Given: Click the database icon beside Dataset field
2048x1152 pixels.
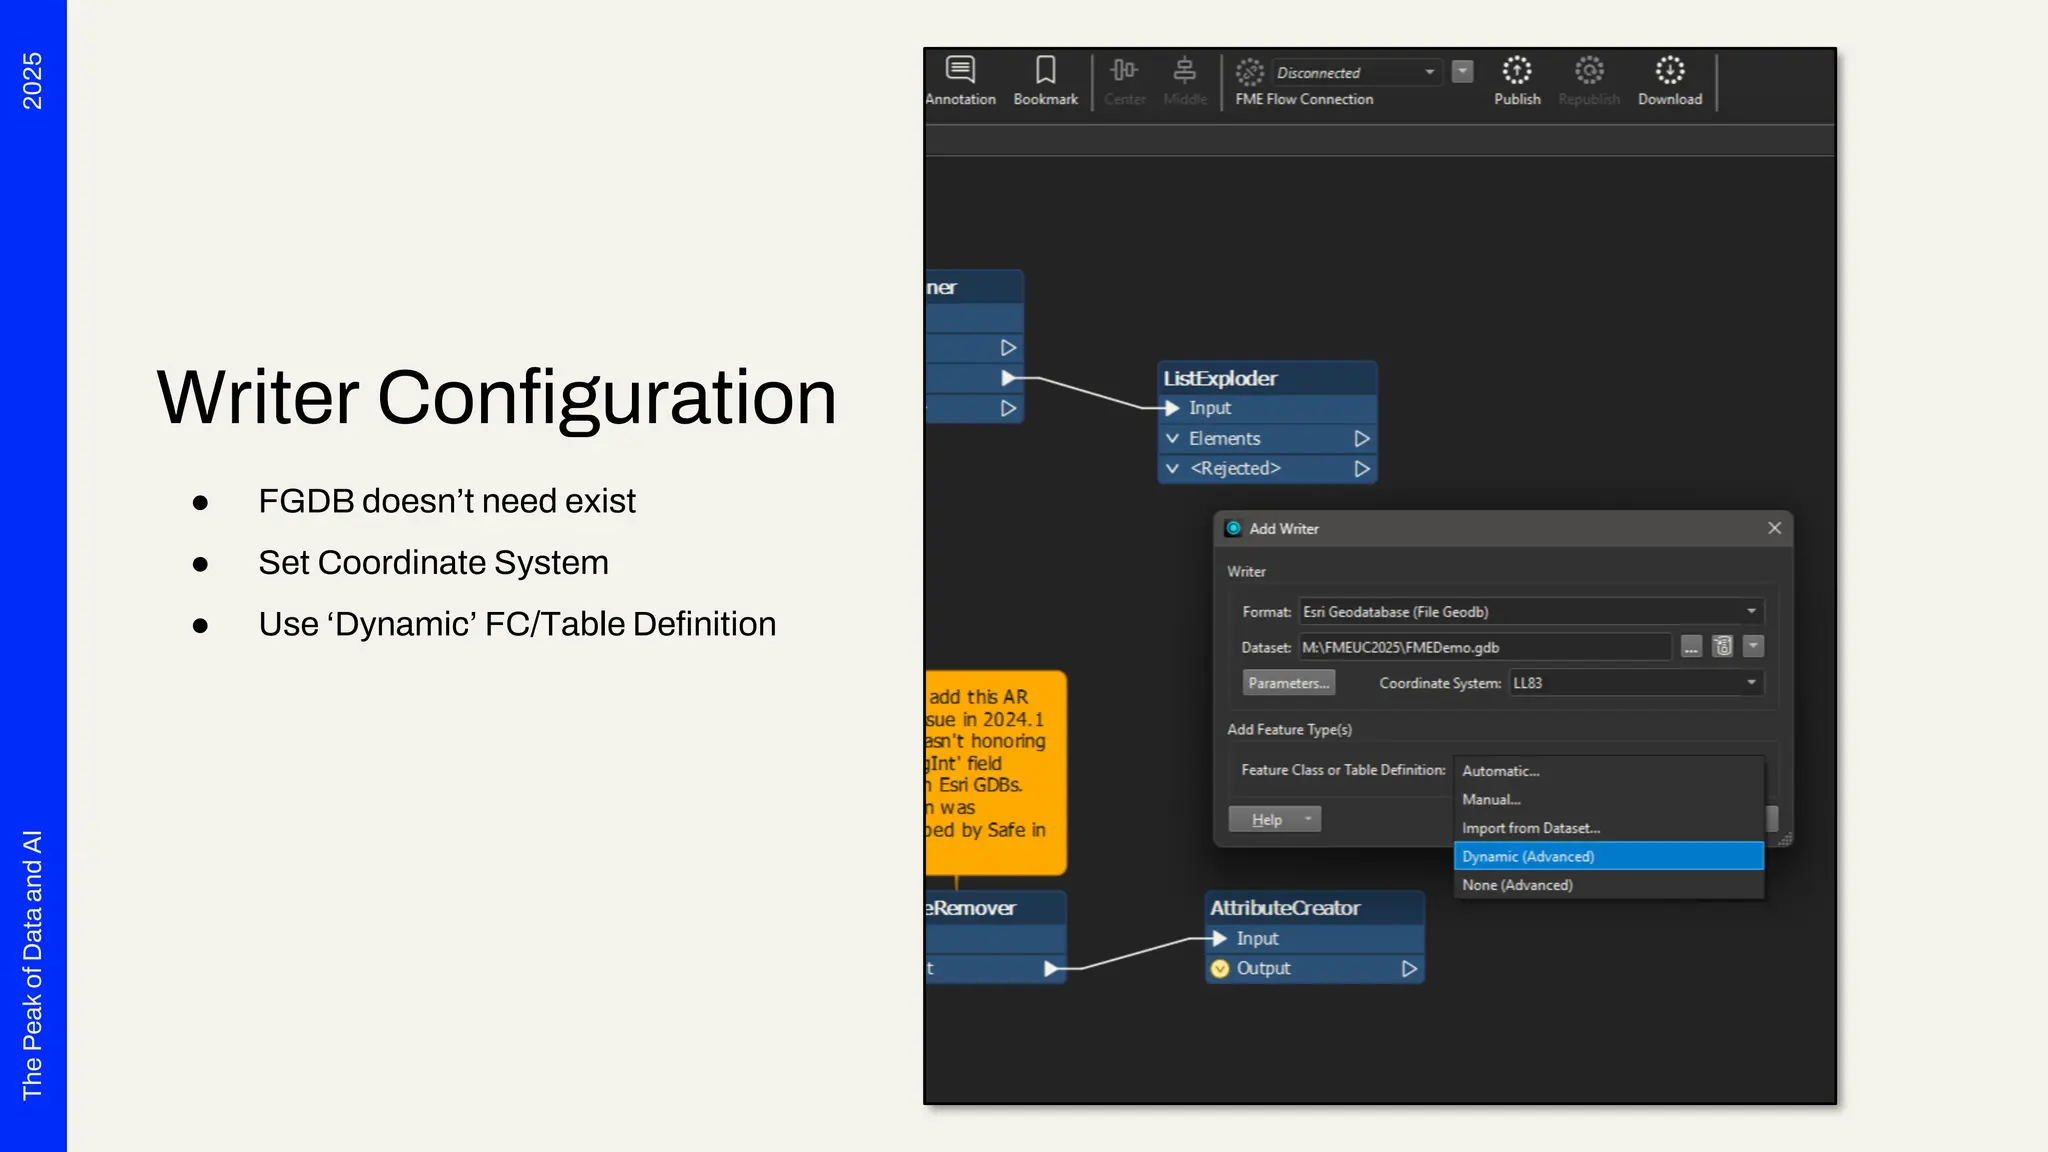Looking at the screenshot, I should tap(1722, 647).
